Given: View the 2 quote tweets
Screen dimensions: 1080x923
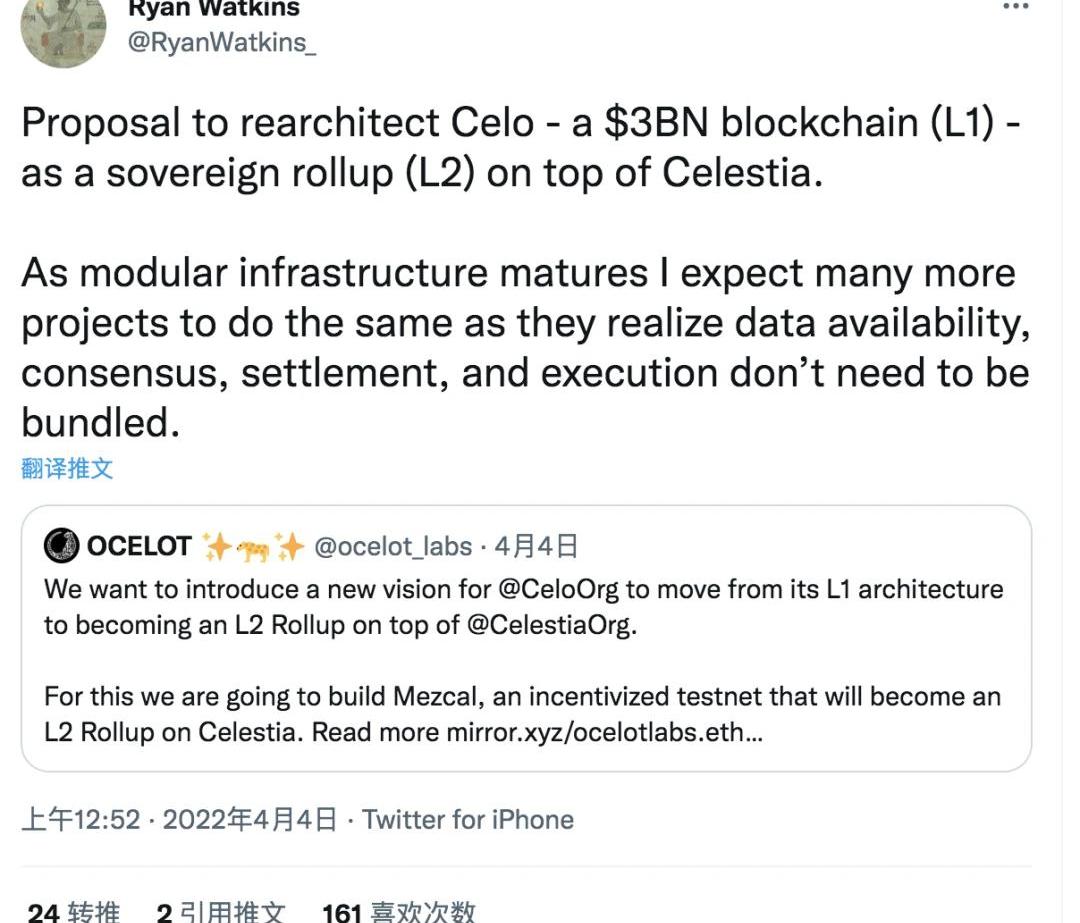Looking at the screenshot, I should (x=220, y=912).
